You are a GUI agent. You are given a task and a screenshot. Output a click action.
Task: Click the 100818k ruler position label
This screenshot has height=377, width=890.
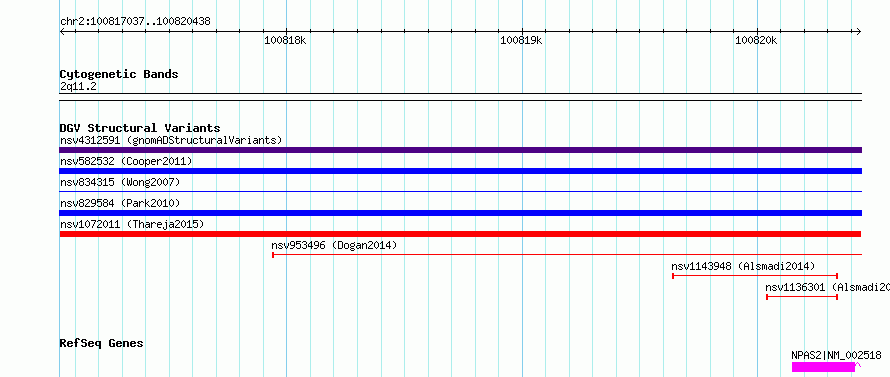(x=285, y=40)
